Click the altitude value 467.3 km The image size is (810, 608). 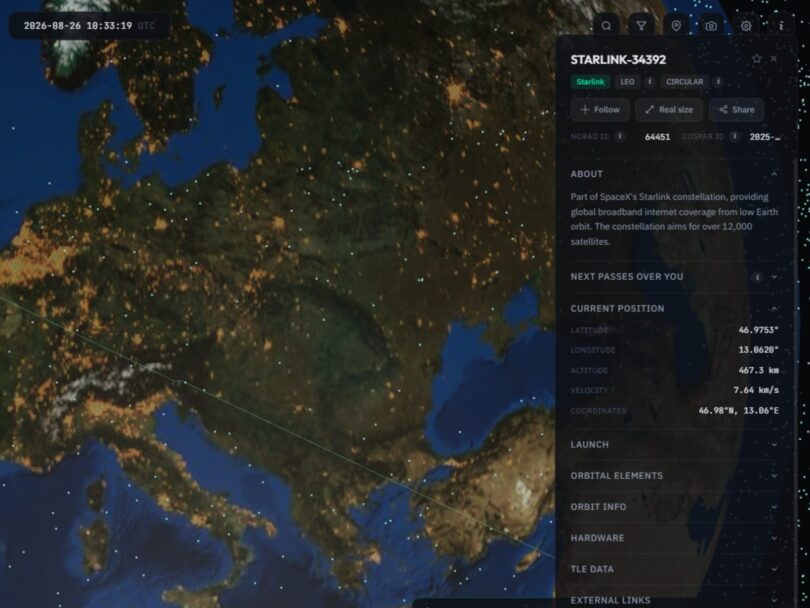point(758,370)
